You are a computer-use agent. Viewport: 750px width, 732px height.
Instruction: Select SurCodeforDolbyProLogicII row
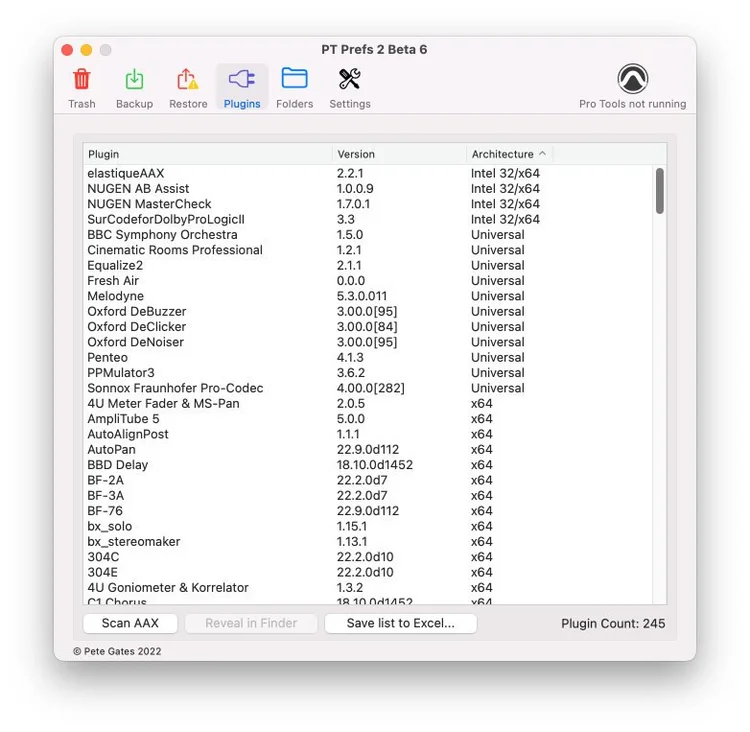pos(367,219)
